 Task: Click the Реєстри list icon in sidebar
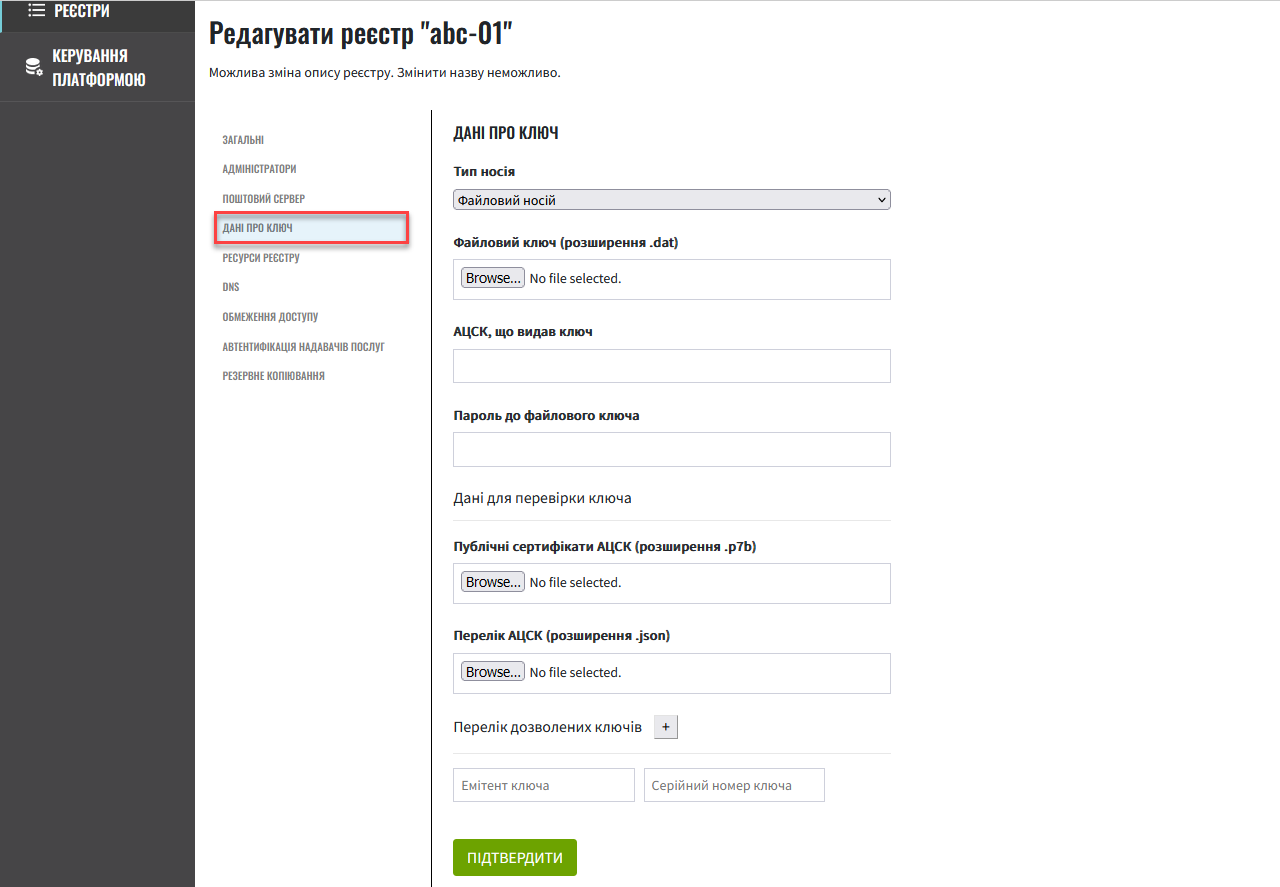coord(37,11)
